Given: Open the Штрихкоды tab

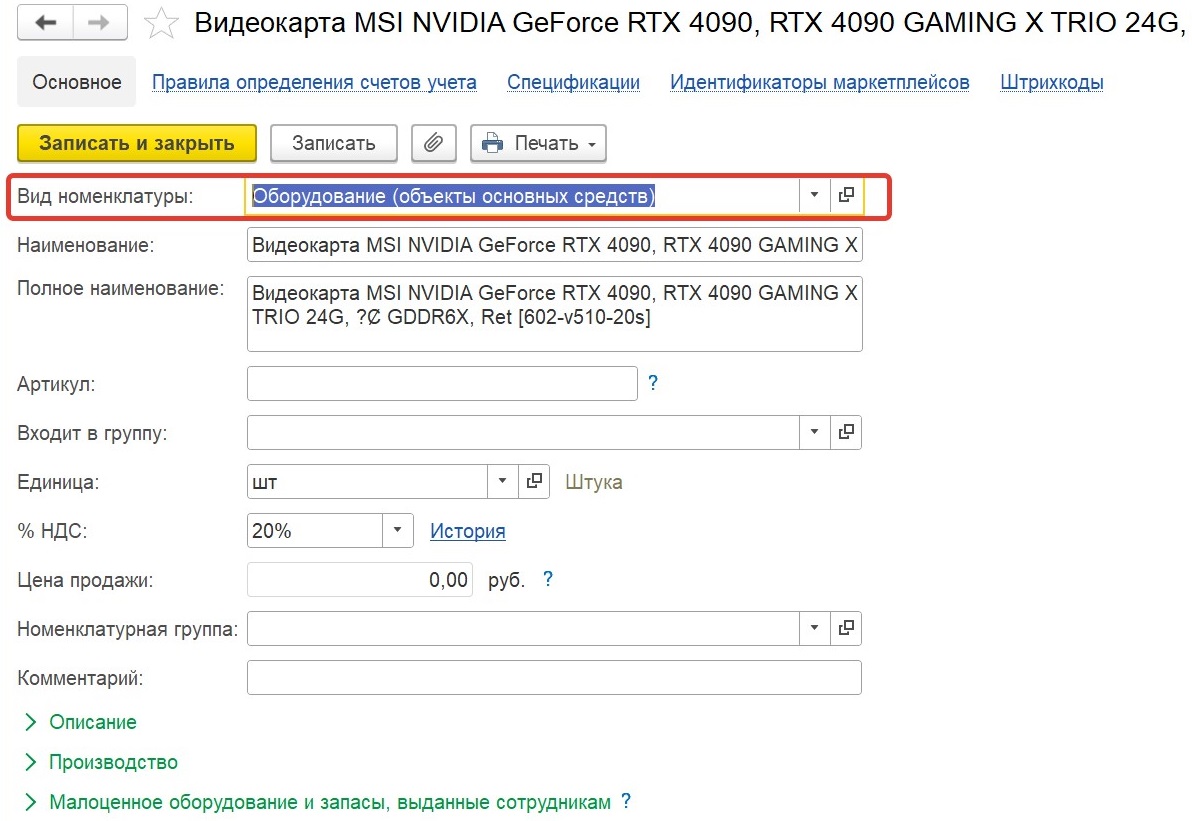Looking at the screenshot, I should 1051,82.
